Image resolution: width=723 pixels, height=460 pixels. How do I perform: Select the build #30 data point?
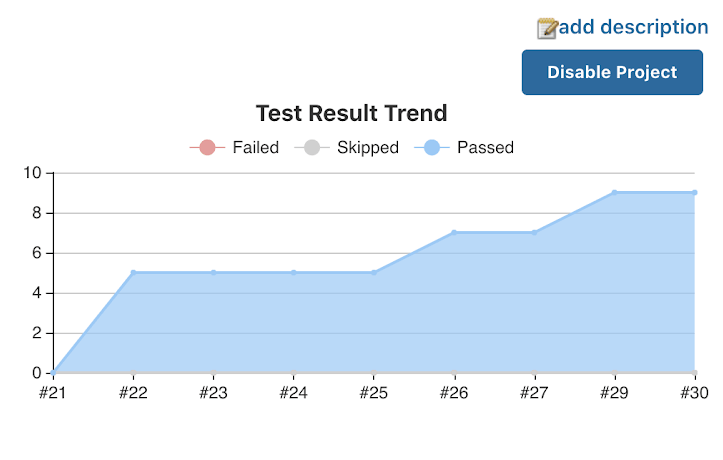pyautogui.click(x=694, y=192)
